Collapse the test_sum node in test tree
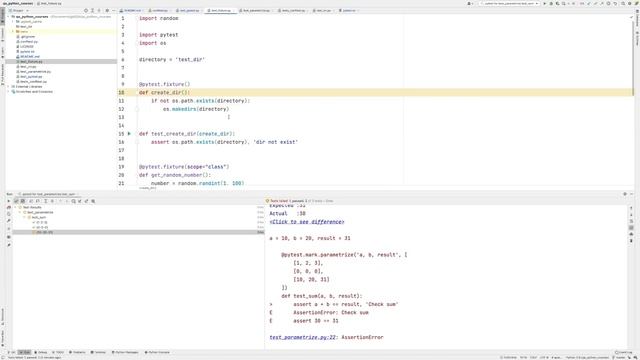Image resolution: width=640 pixels, height=360 pixels. pyautogui.click(x=24, y=217)
